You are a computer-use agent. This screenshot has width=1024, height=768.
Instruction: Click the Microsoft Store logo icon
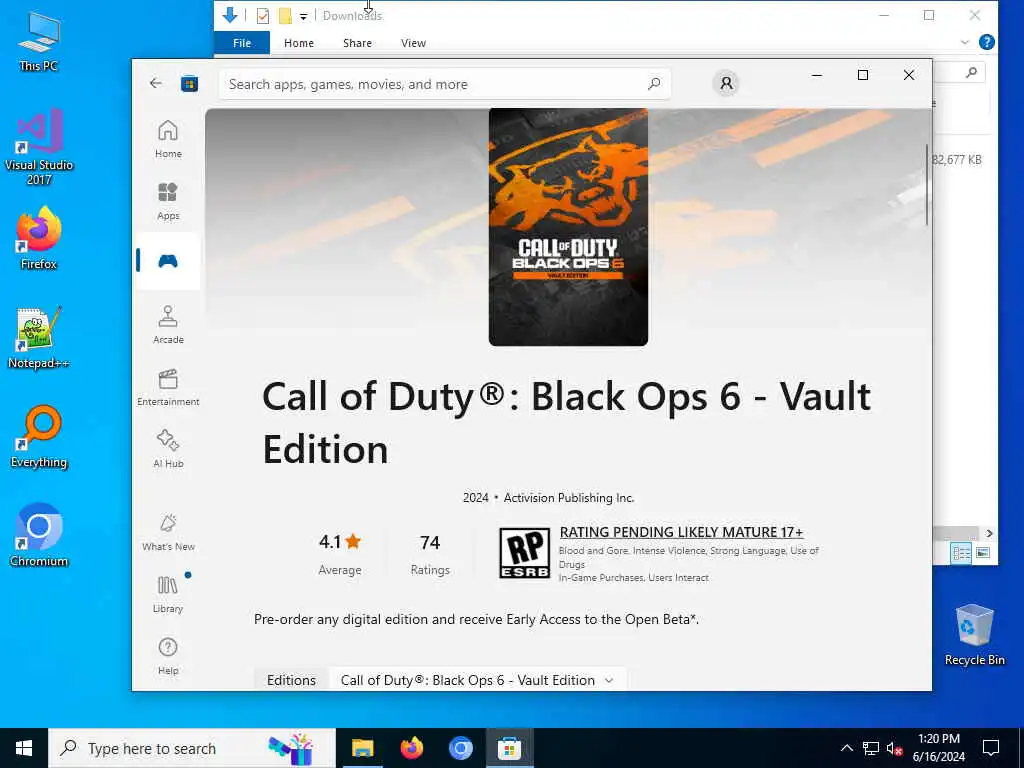pos(189,84)
